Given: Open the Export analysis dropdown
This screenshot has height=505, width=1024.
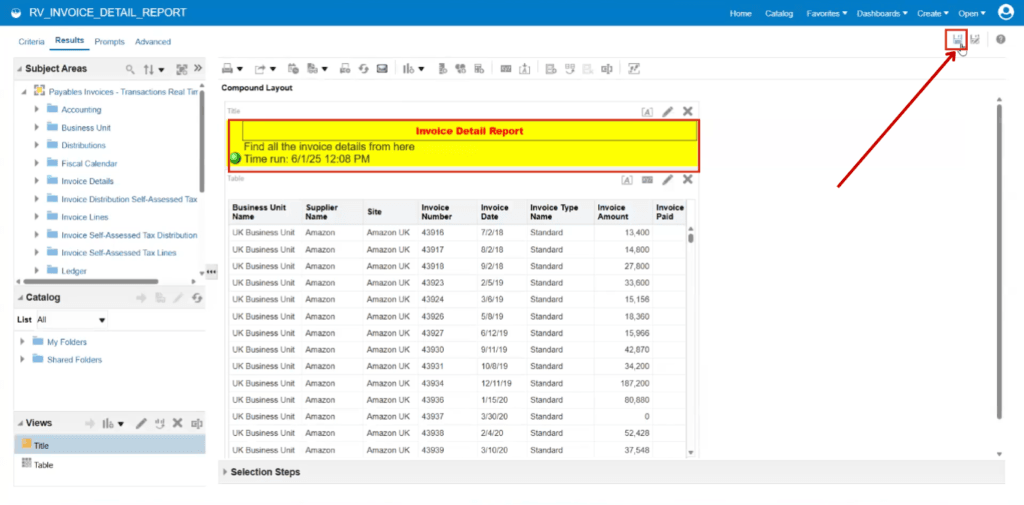Looking at the screenshot, I should (x=265, y=69).
